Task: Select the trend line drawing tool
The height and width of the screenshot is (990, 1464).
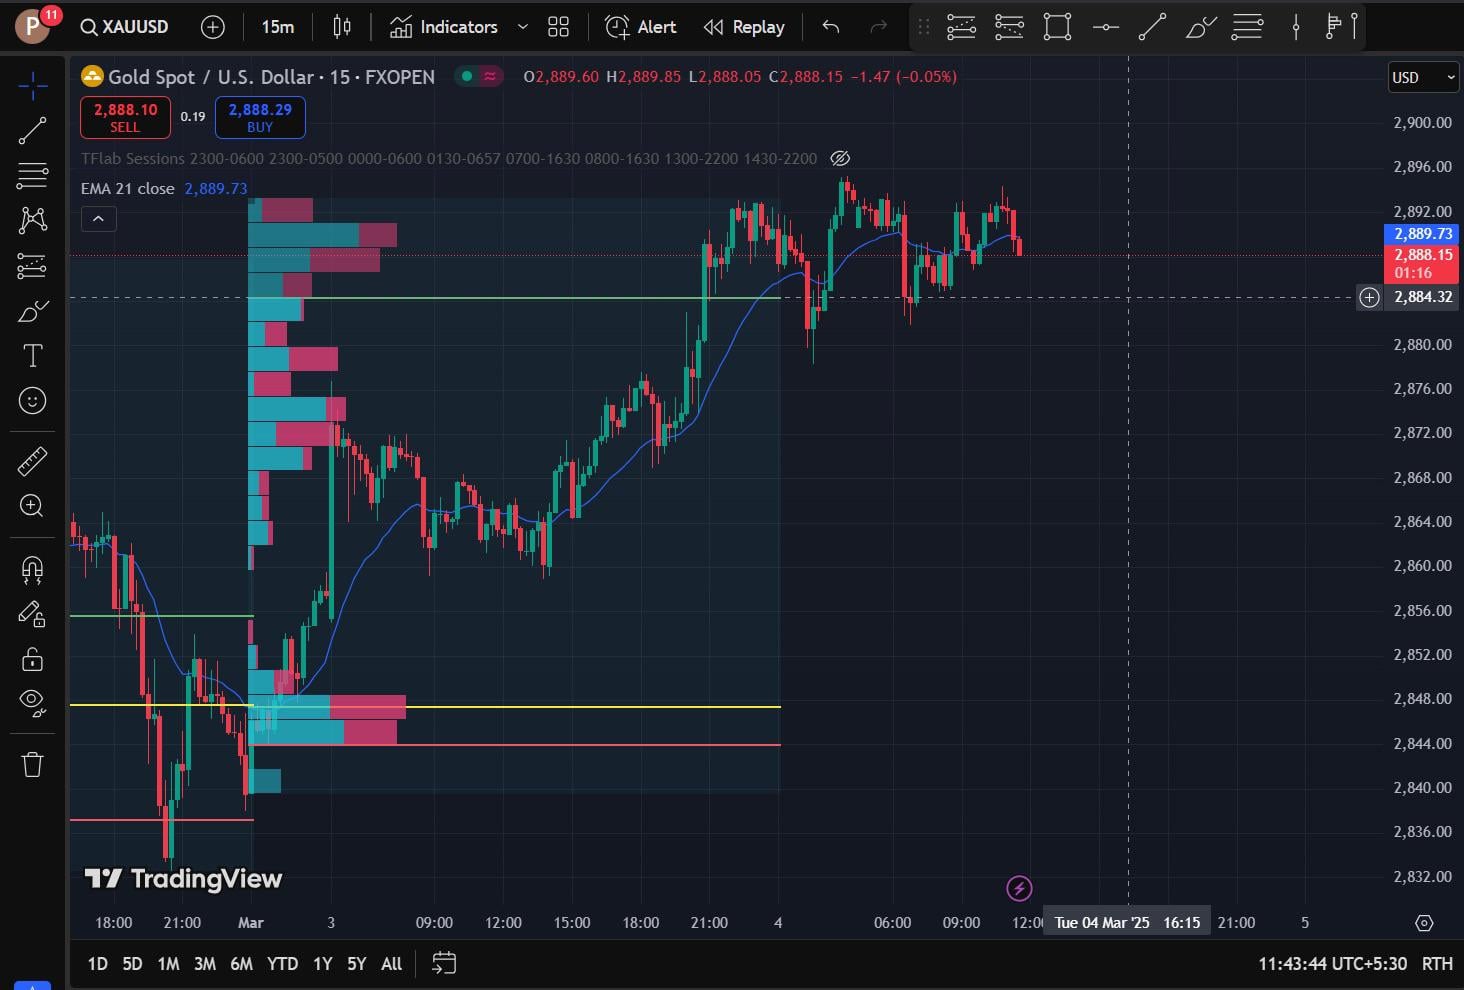Action: pos(32,131)
